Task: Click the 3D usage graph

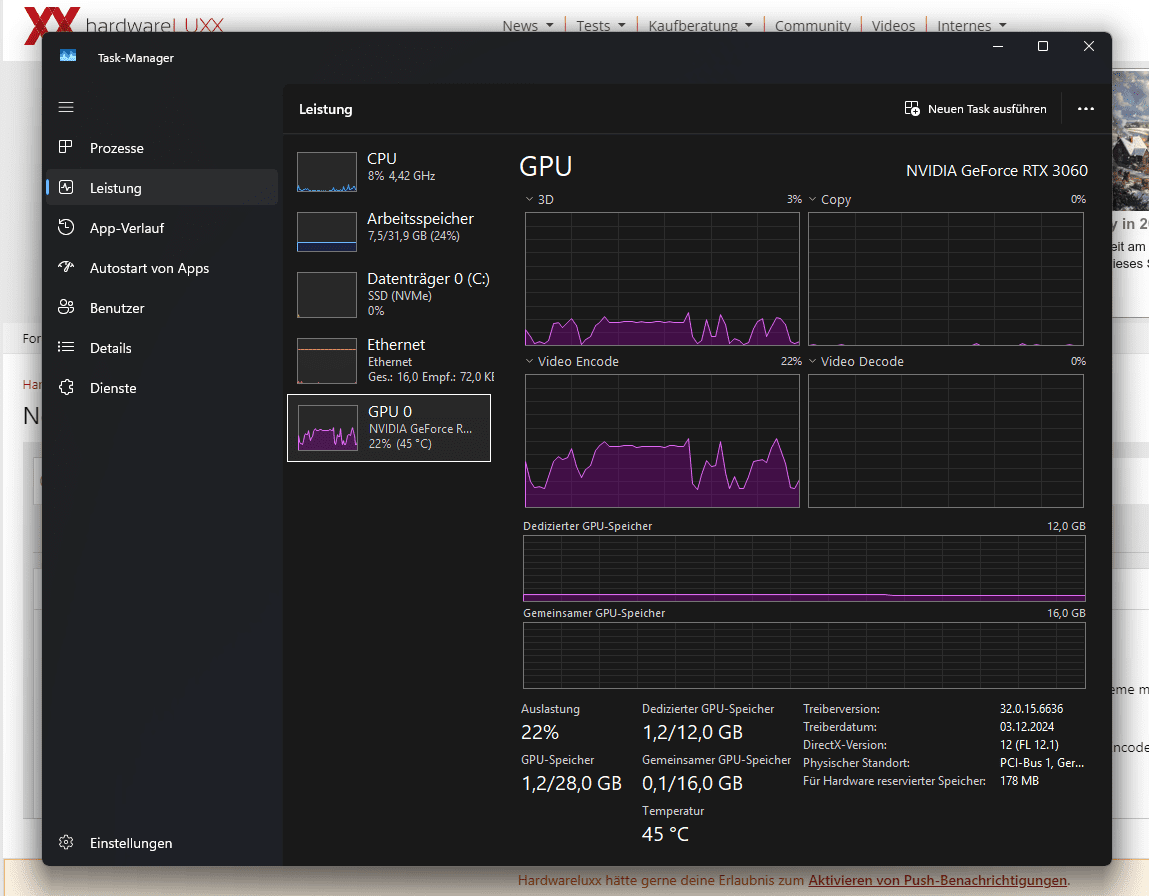Action: [x=662, y=279]
